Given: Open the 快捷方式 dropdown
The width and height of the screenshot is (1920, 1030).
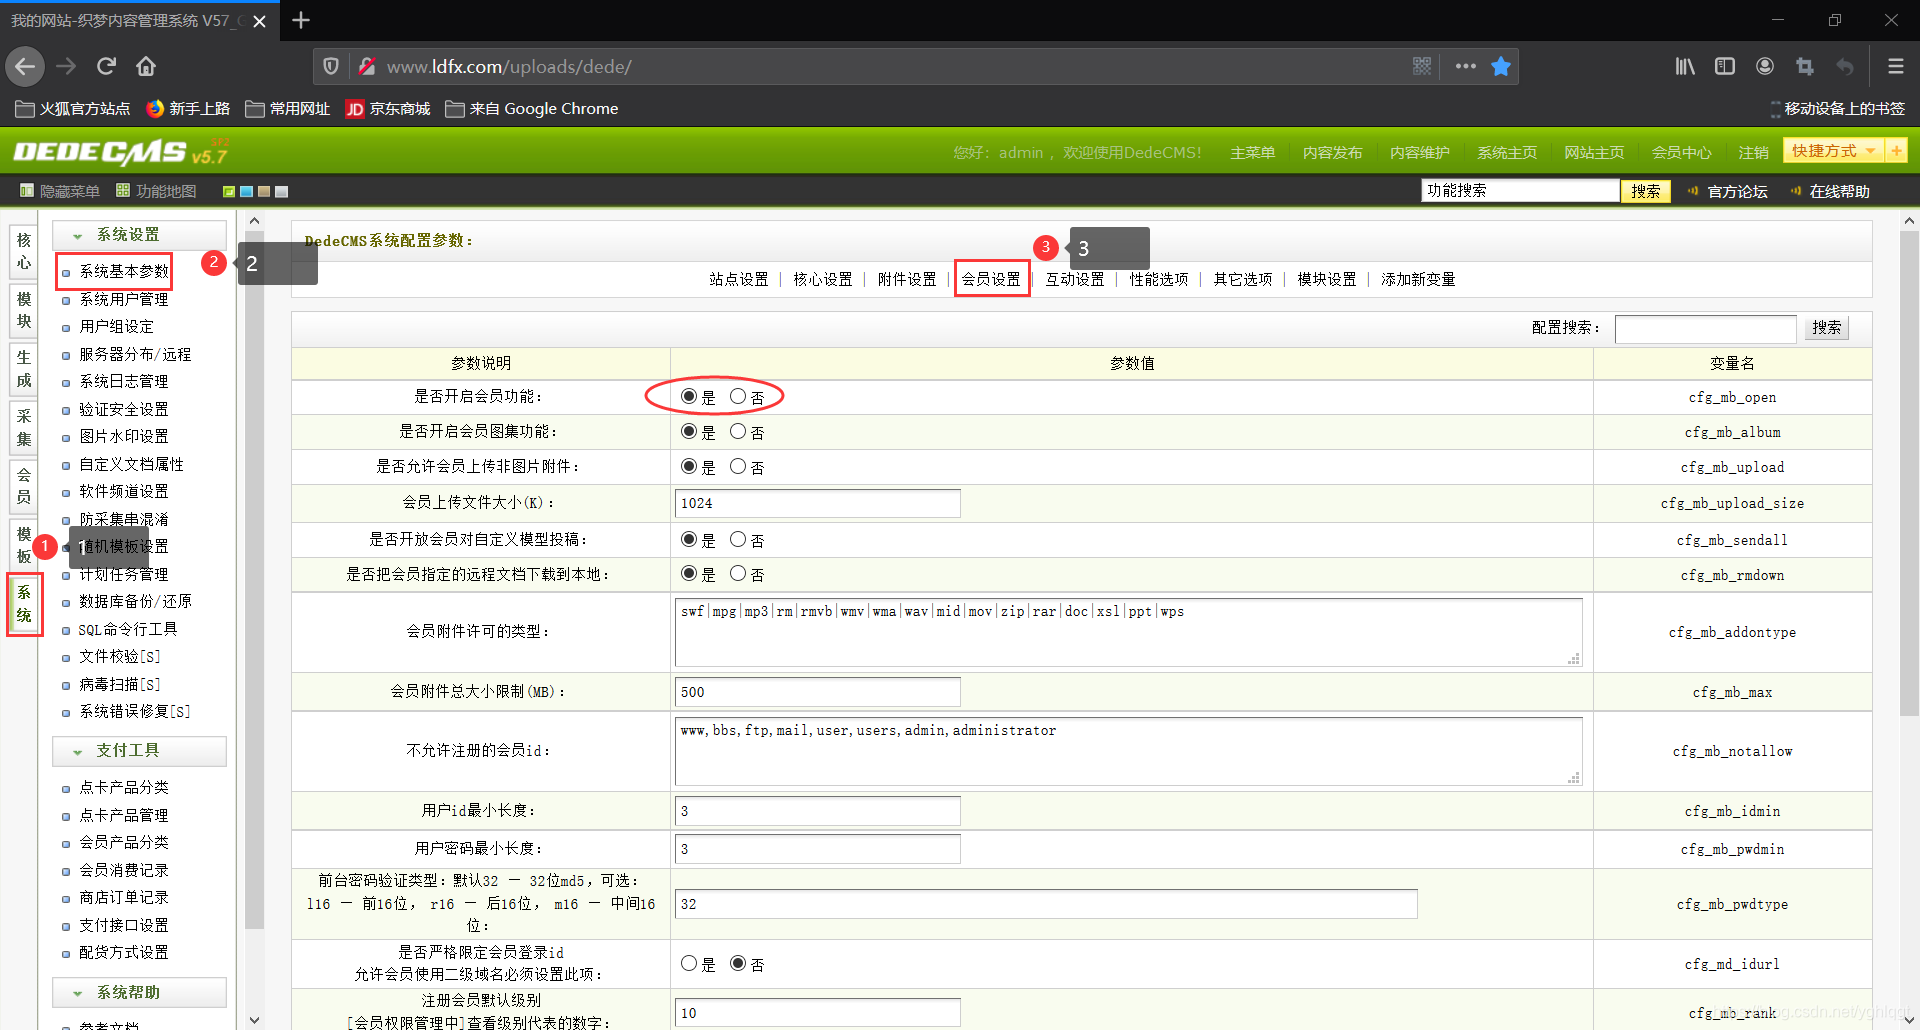Looking at the screenshot, I should [x=1833, y=151].
